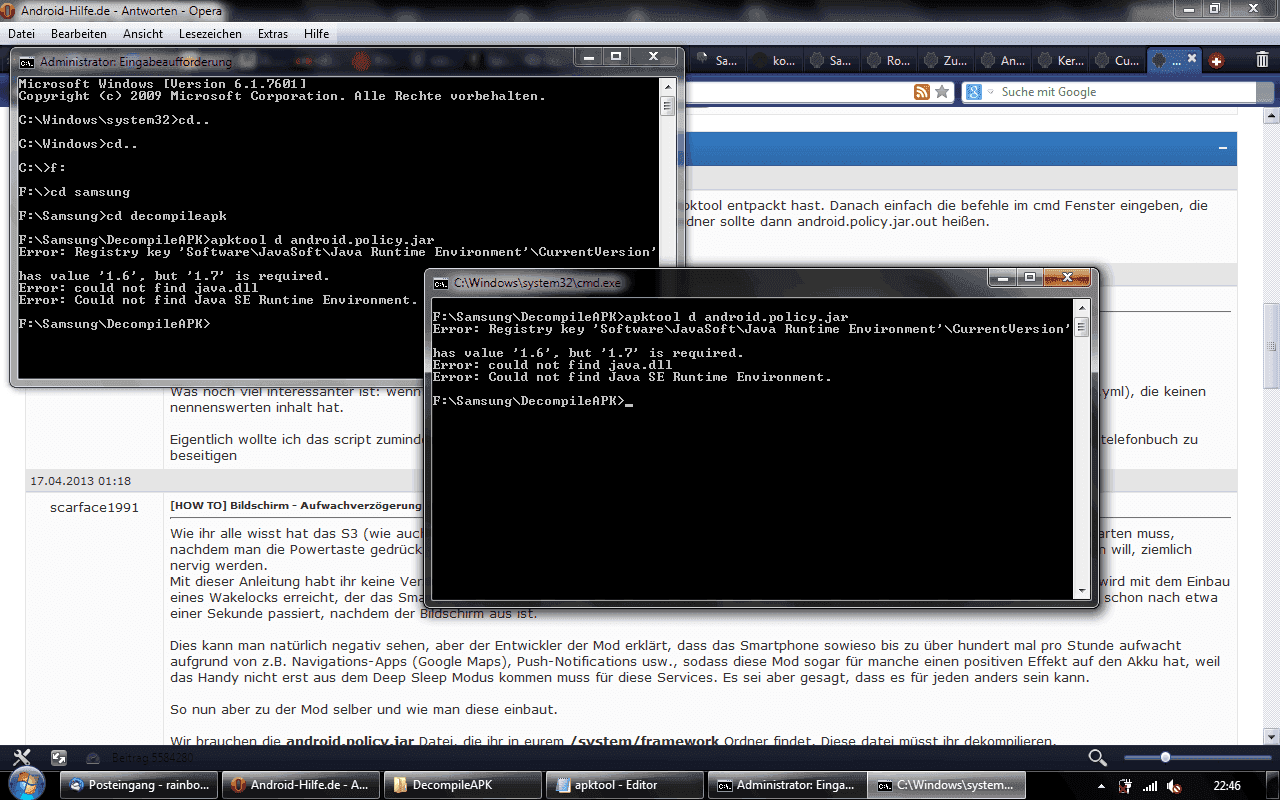Screen dimensions: 1280x800
Task: Click the zoom magnifier icon in status bar
Action: tap(1097, 758)
